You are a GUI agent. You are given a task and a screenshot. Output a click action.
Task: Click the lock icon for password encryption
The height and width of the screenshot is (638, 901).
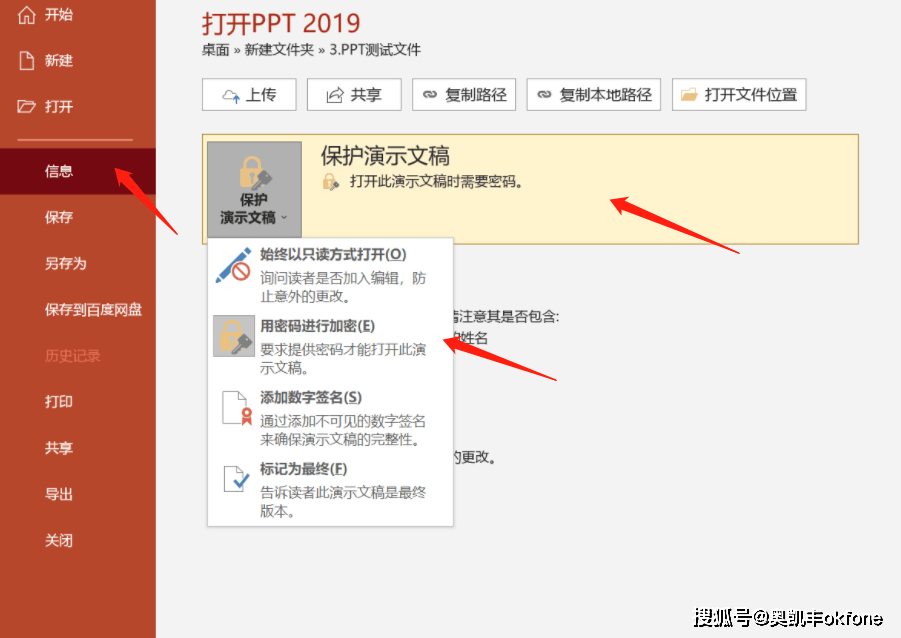pyautogui.click(x=234, y=336)
